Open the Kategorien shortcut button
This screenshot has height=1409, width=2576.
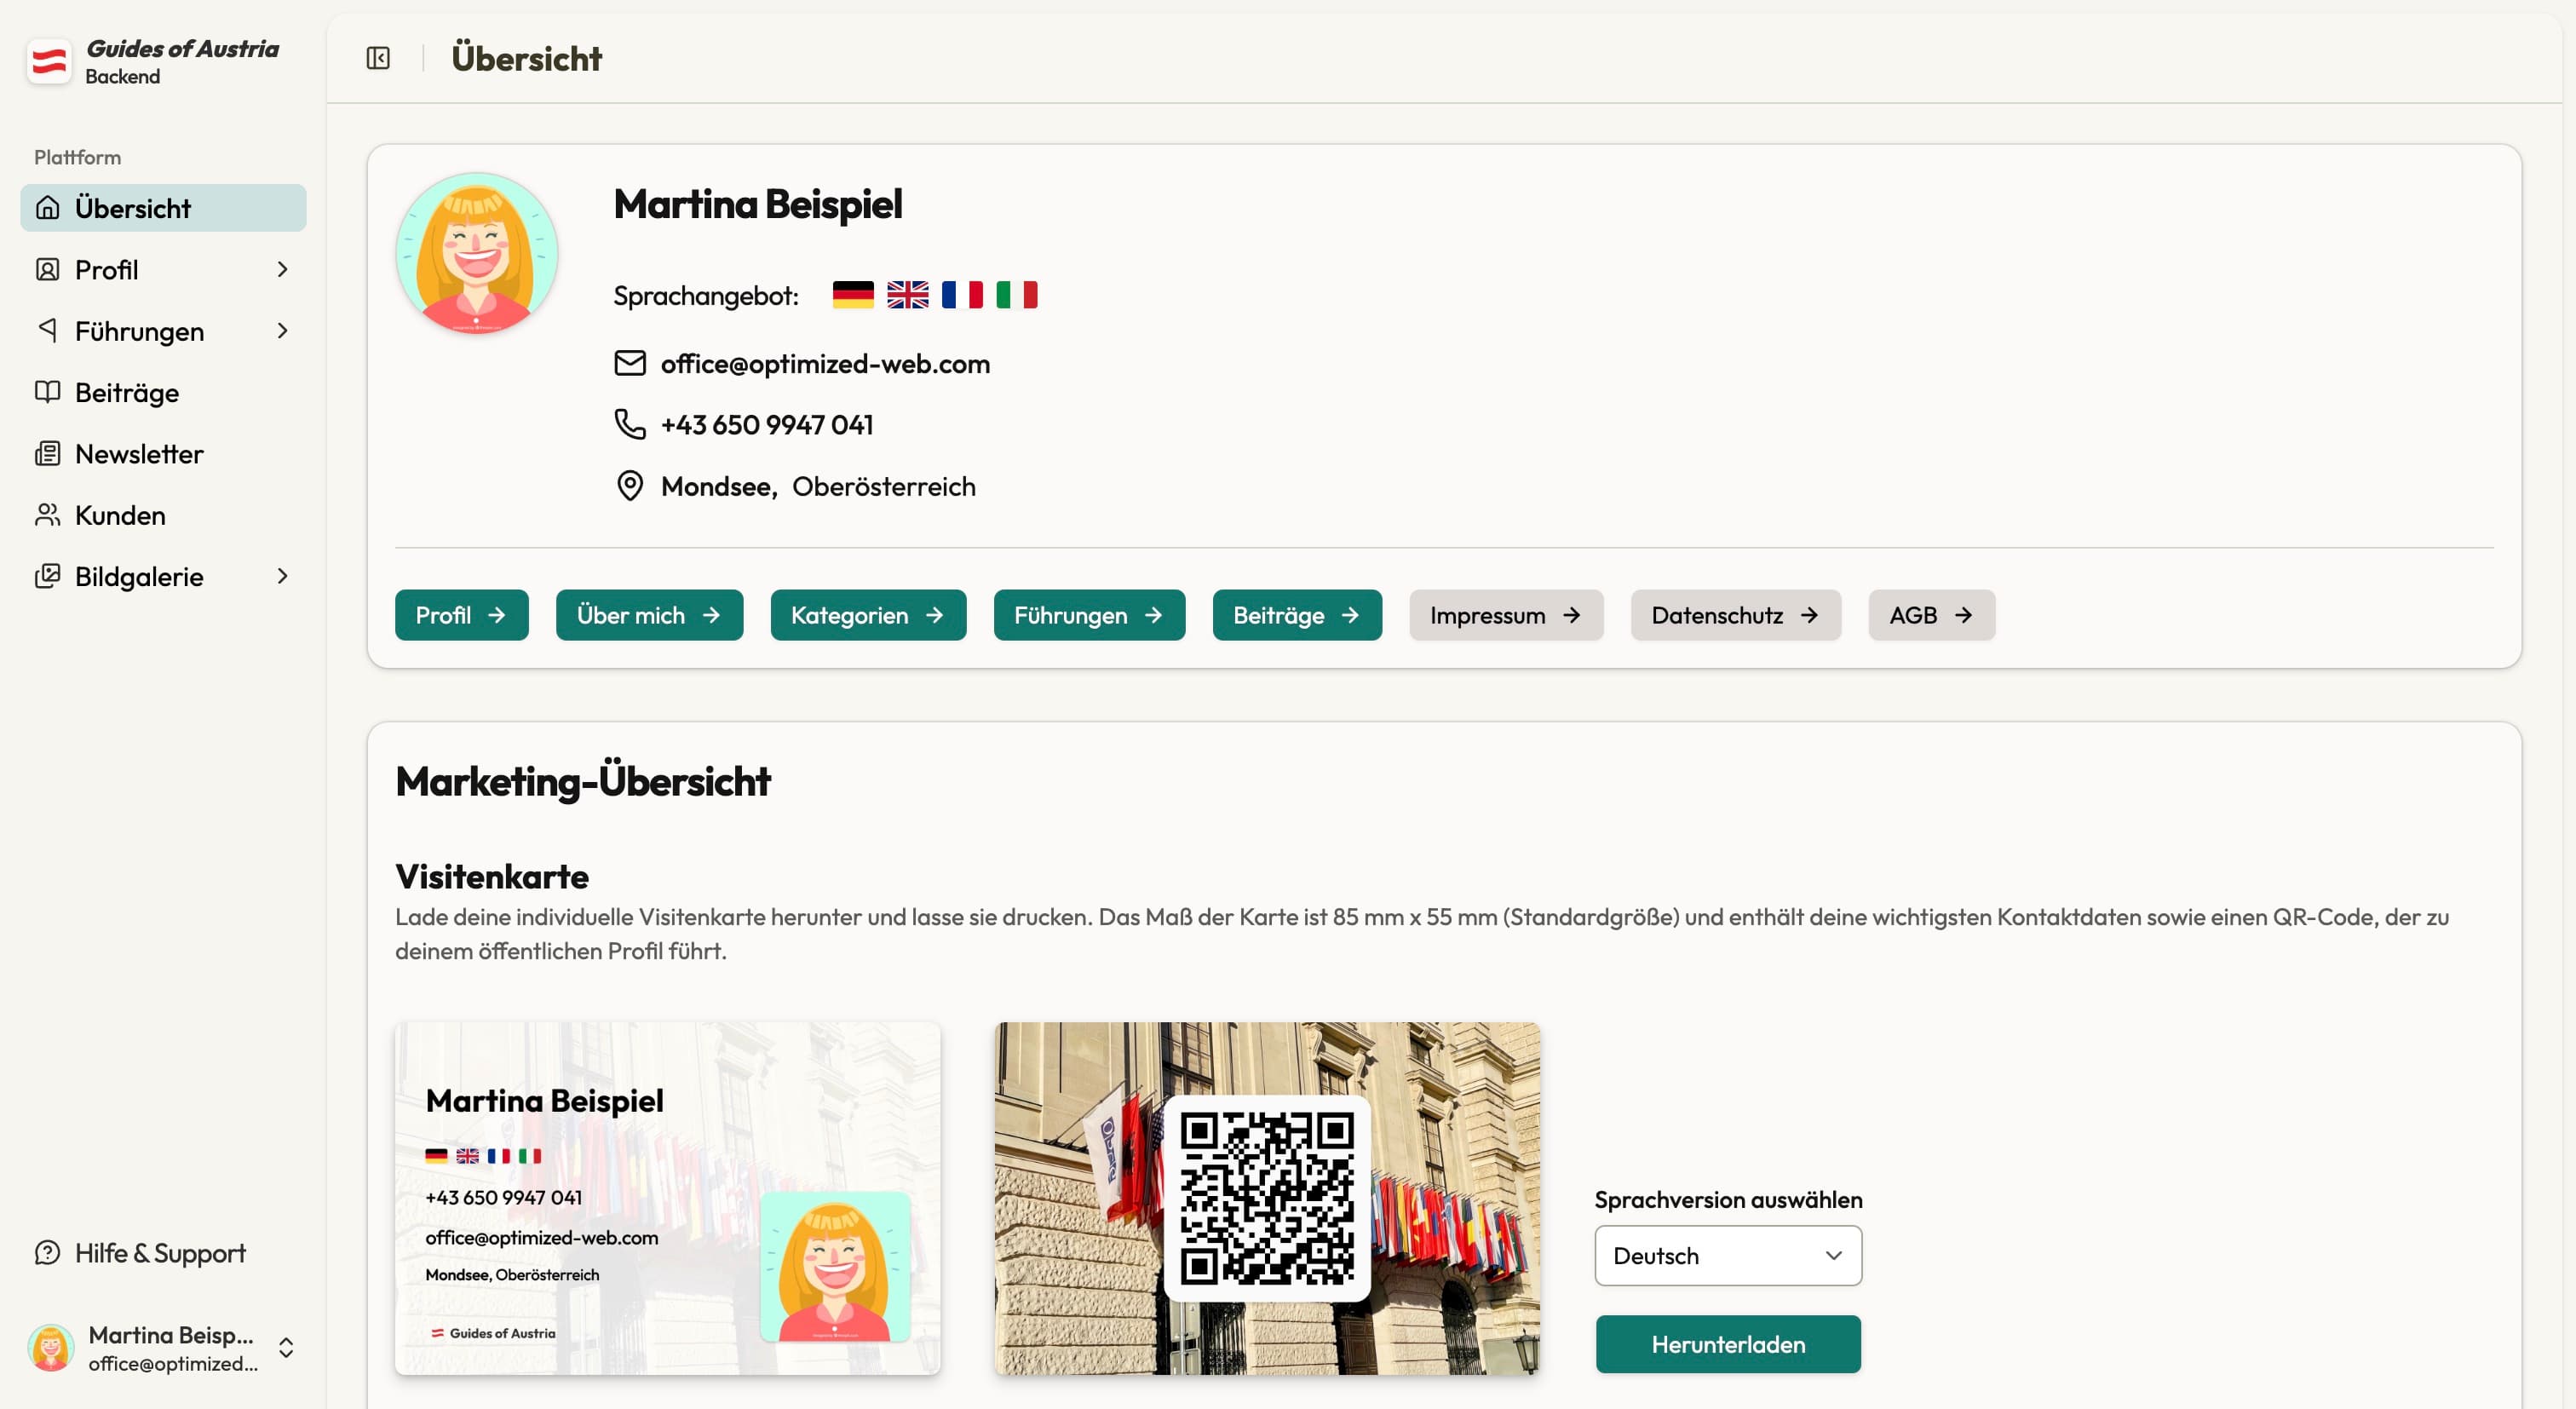(x=868, y=615)
